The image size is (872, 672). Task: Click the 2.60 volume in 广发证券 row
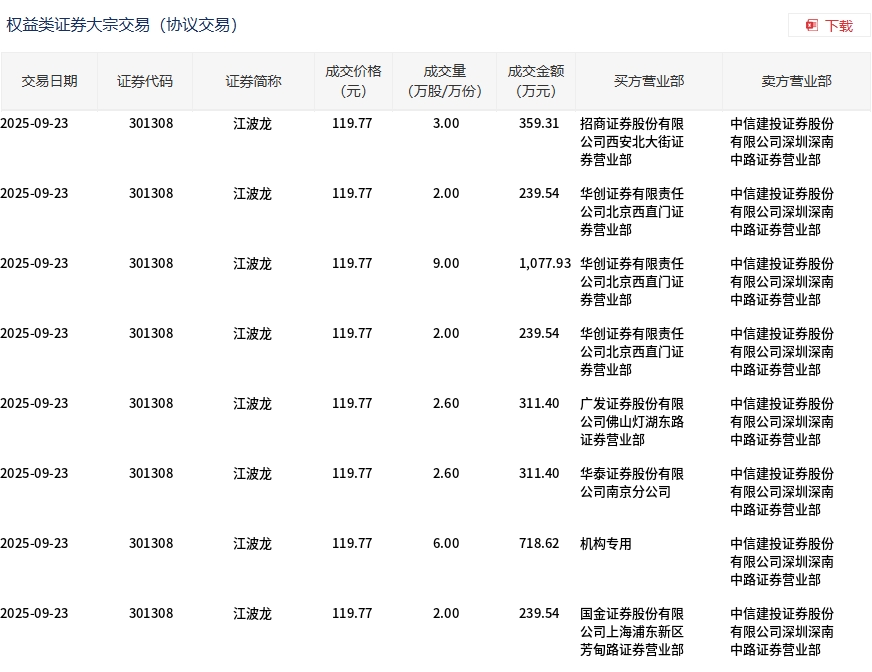click(446, 403)
